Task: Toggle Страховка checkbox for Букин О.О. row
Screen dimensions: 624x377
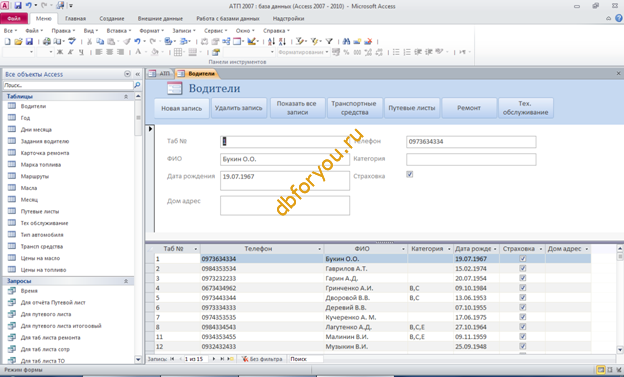Action: [x=523, y=259]
